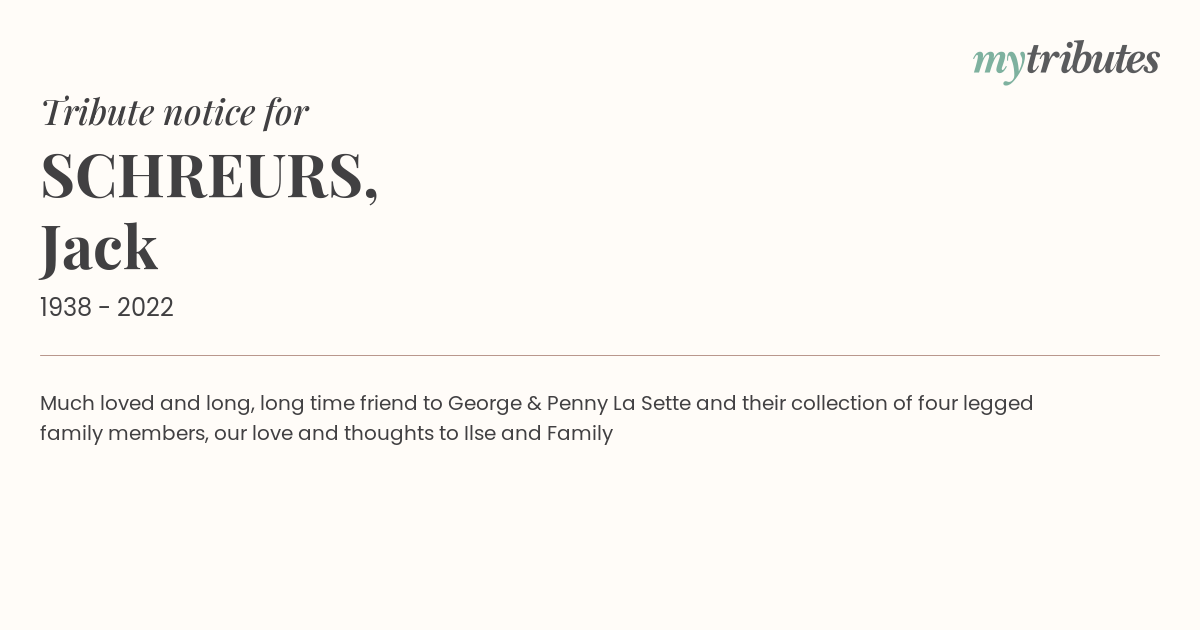The width and height of the screenshot is (1200, 630).
Task: Click the surname SCHREURS
Action: click(x=202, y=176)
